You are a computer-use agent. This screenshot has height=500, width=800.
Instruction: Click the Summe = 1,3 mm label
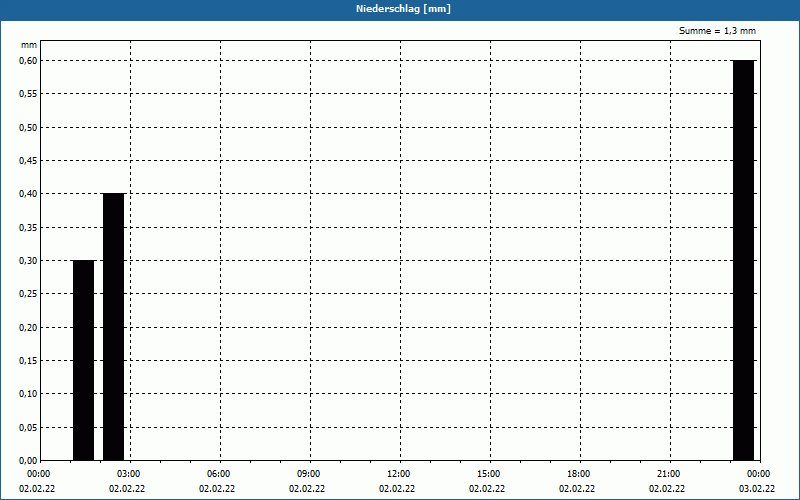click(x=717, y=31)
